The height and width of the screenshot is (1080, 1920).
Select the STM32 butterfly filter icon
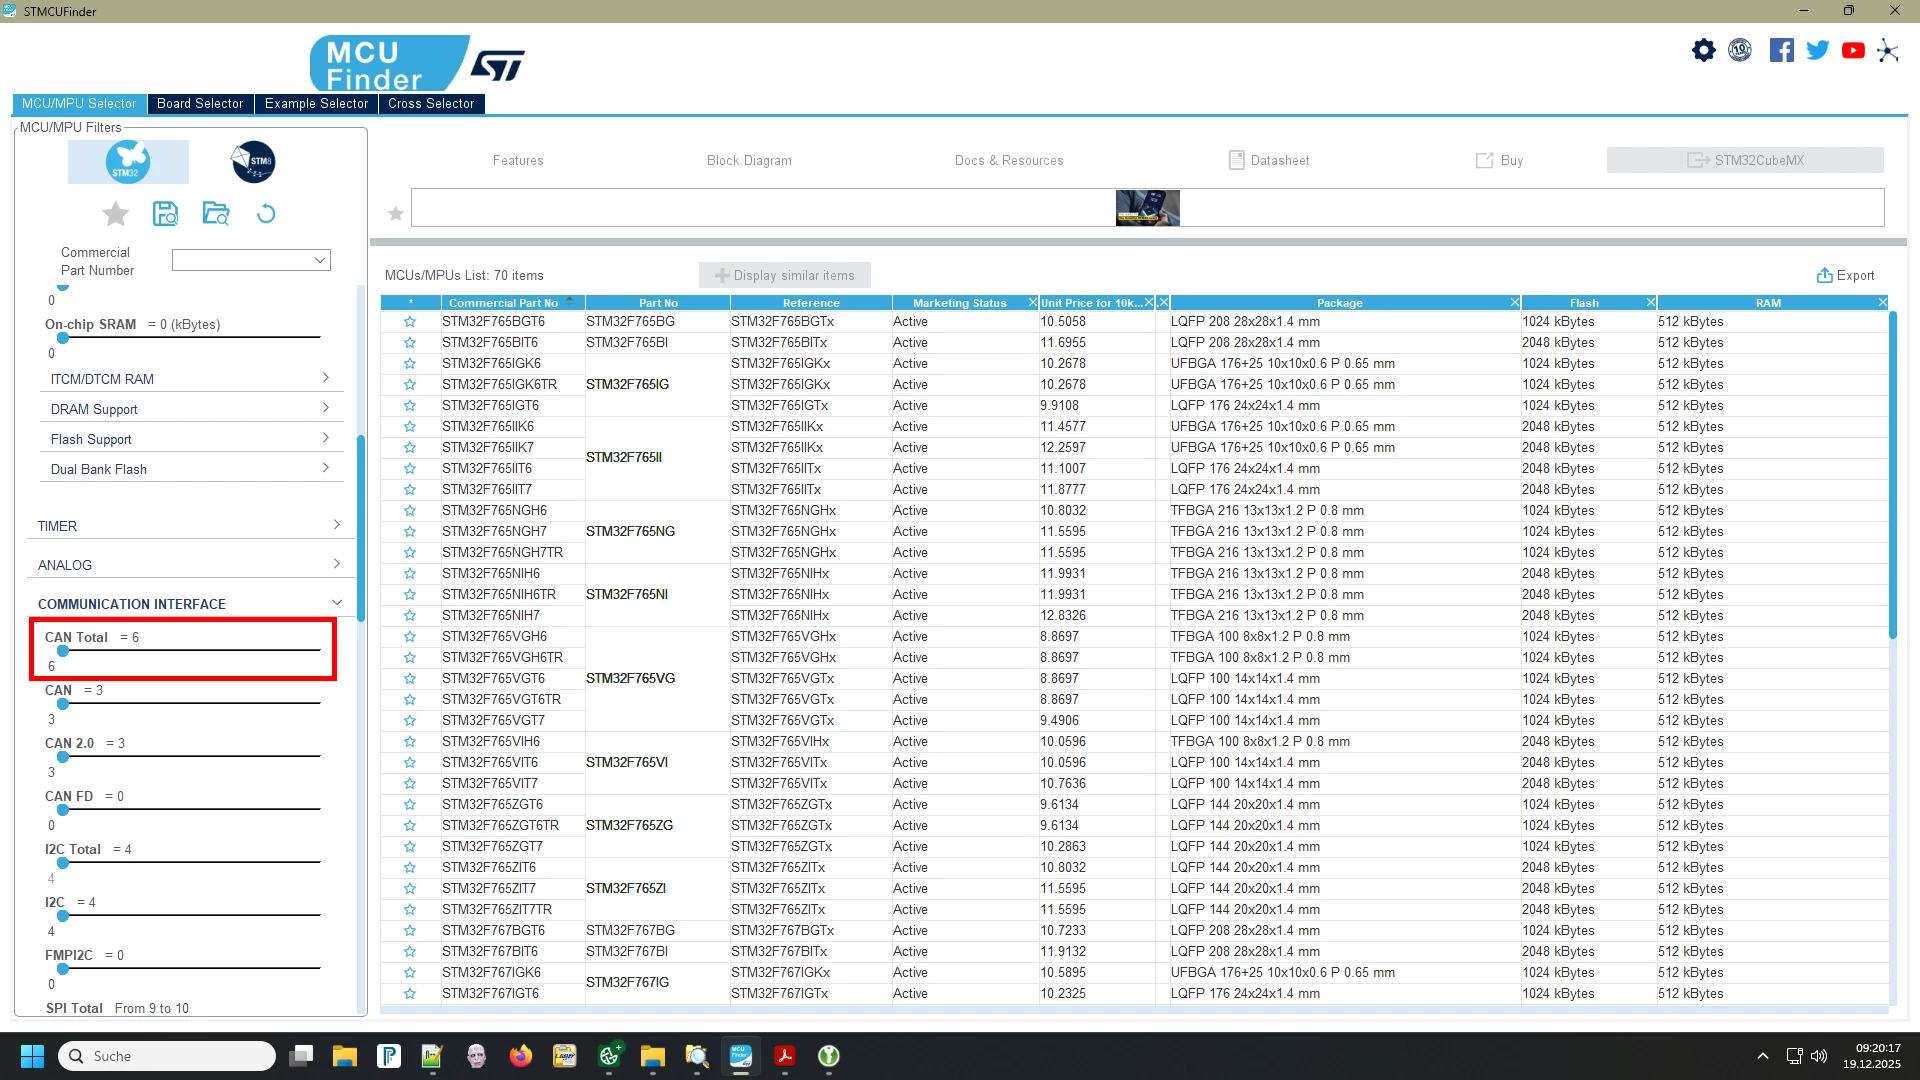point(128,162)
